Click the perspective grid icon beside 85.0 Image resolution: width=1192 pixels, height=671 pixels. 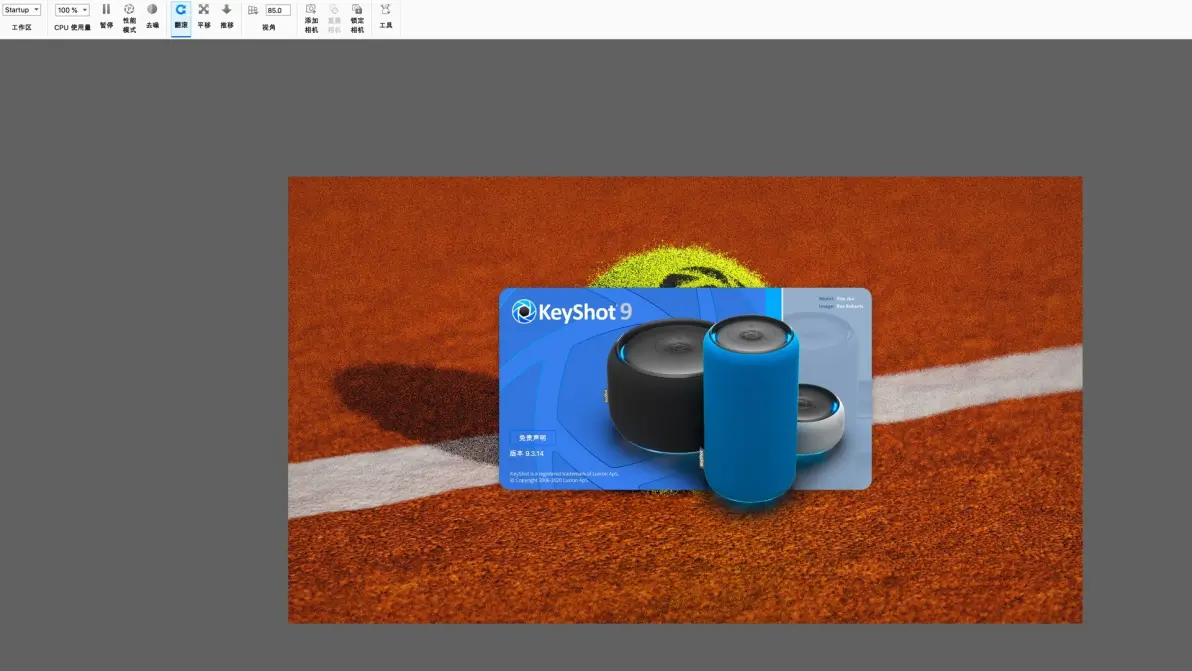253,10
